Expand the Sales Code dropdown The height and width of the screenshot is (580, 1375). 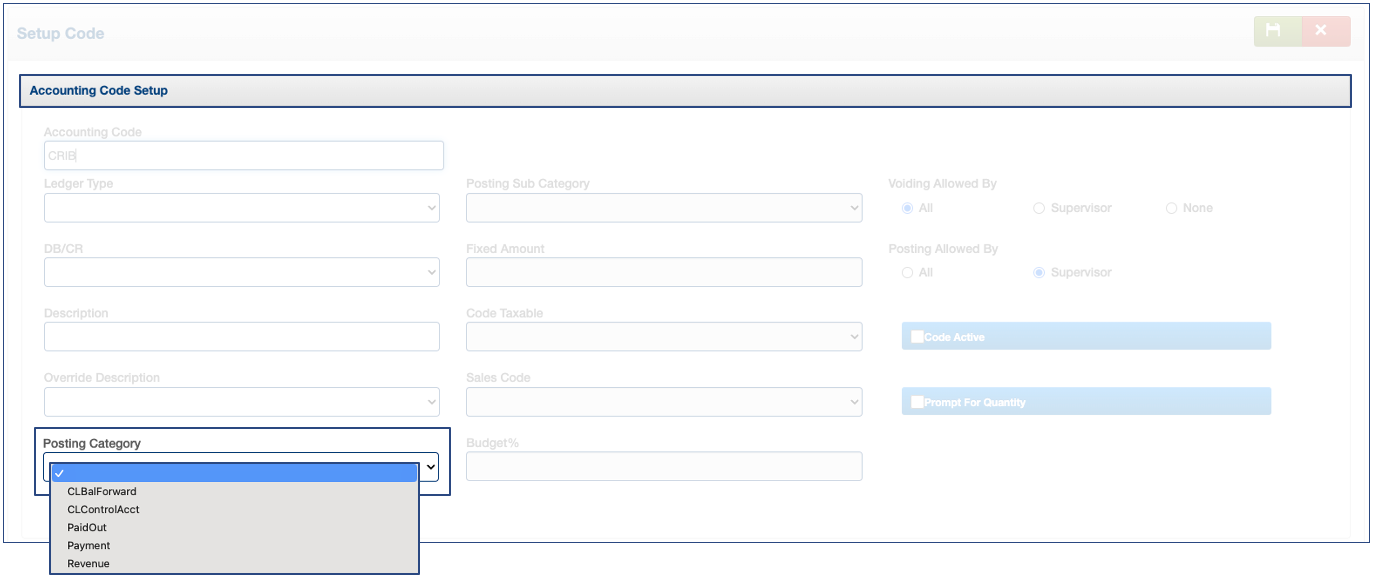[663, 402]
